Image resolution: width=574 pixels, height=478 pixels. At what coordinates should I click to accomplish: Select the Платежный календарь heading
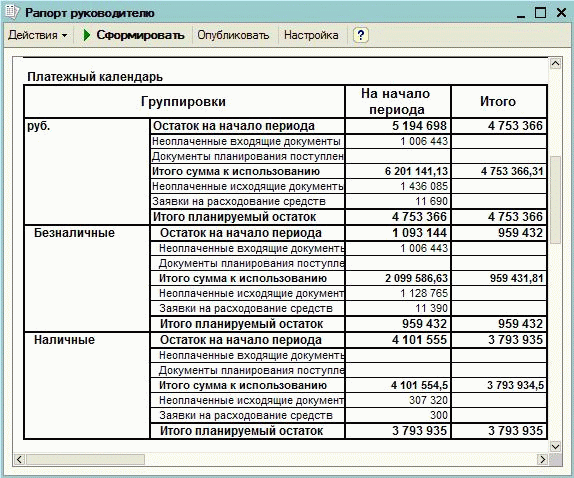tap(95, 77)
